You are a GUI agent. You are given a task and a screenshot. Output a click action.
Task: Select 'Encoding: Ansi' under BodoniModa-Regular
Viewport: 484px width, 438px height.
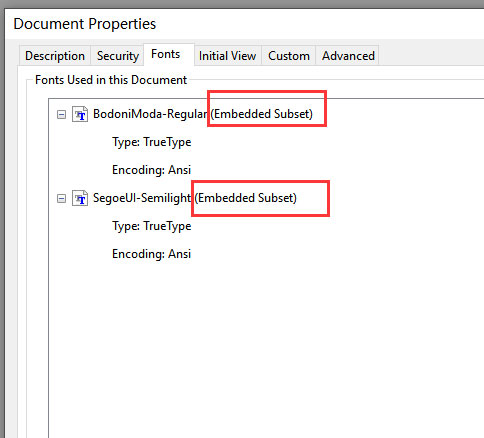tap(152, 170)
